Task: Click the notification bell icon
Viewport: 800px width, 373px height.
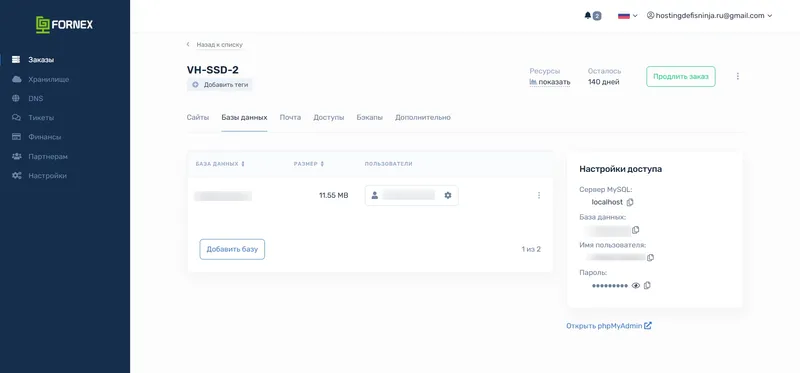Action: pyautogui.click(x=587, y=16)
